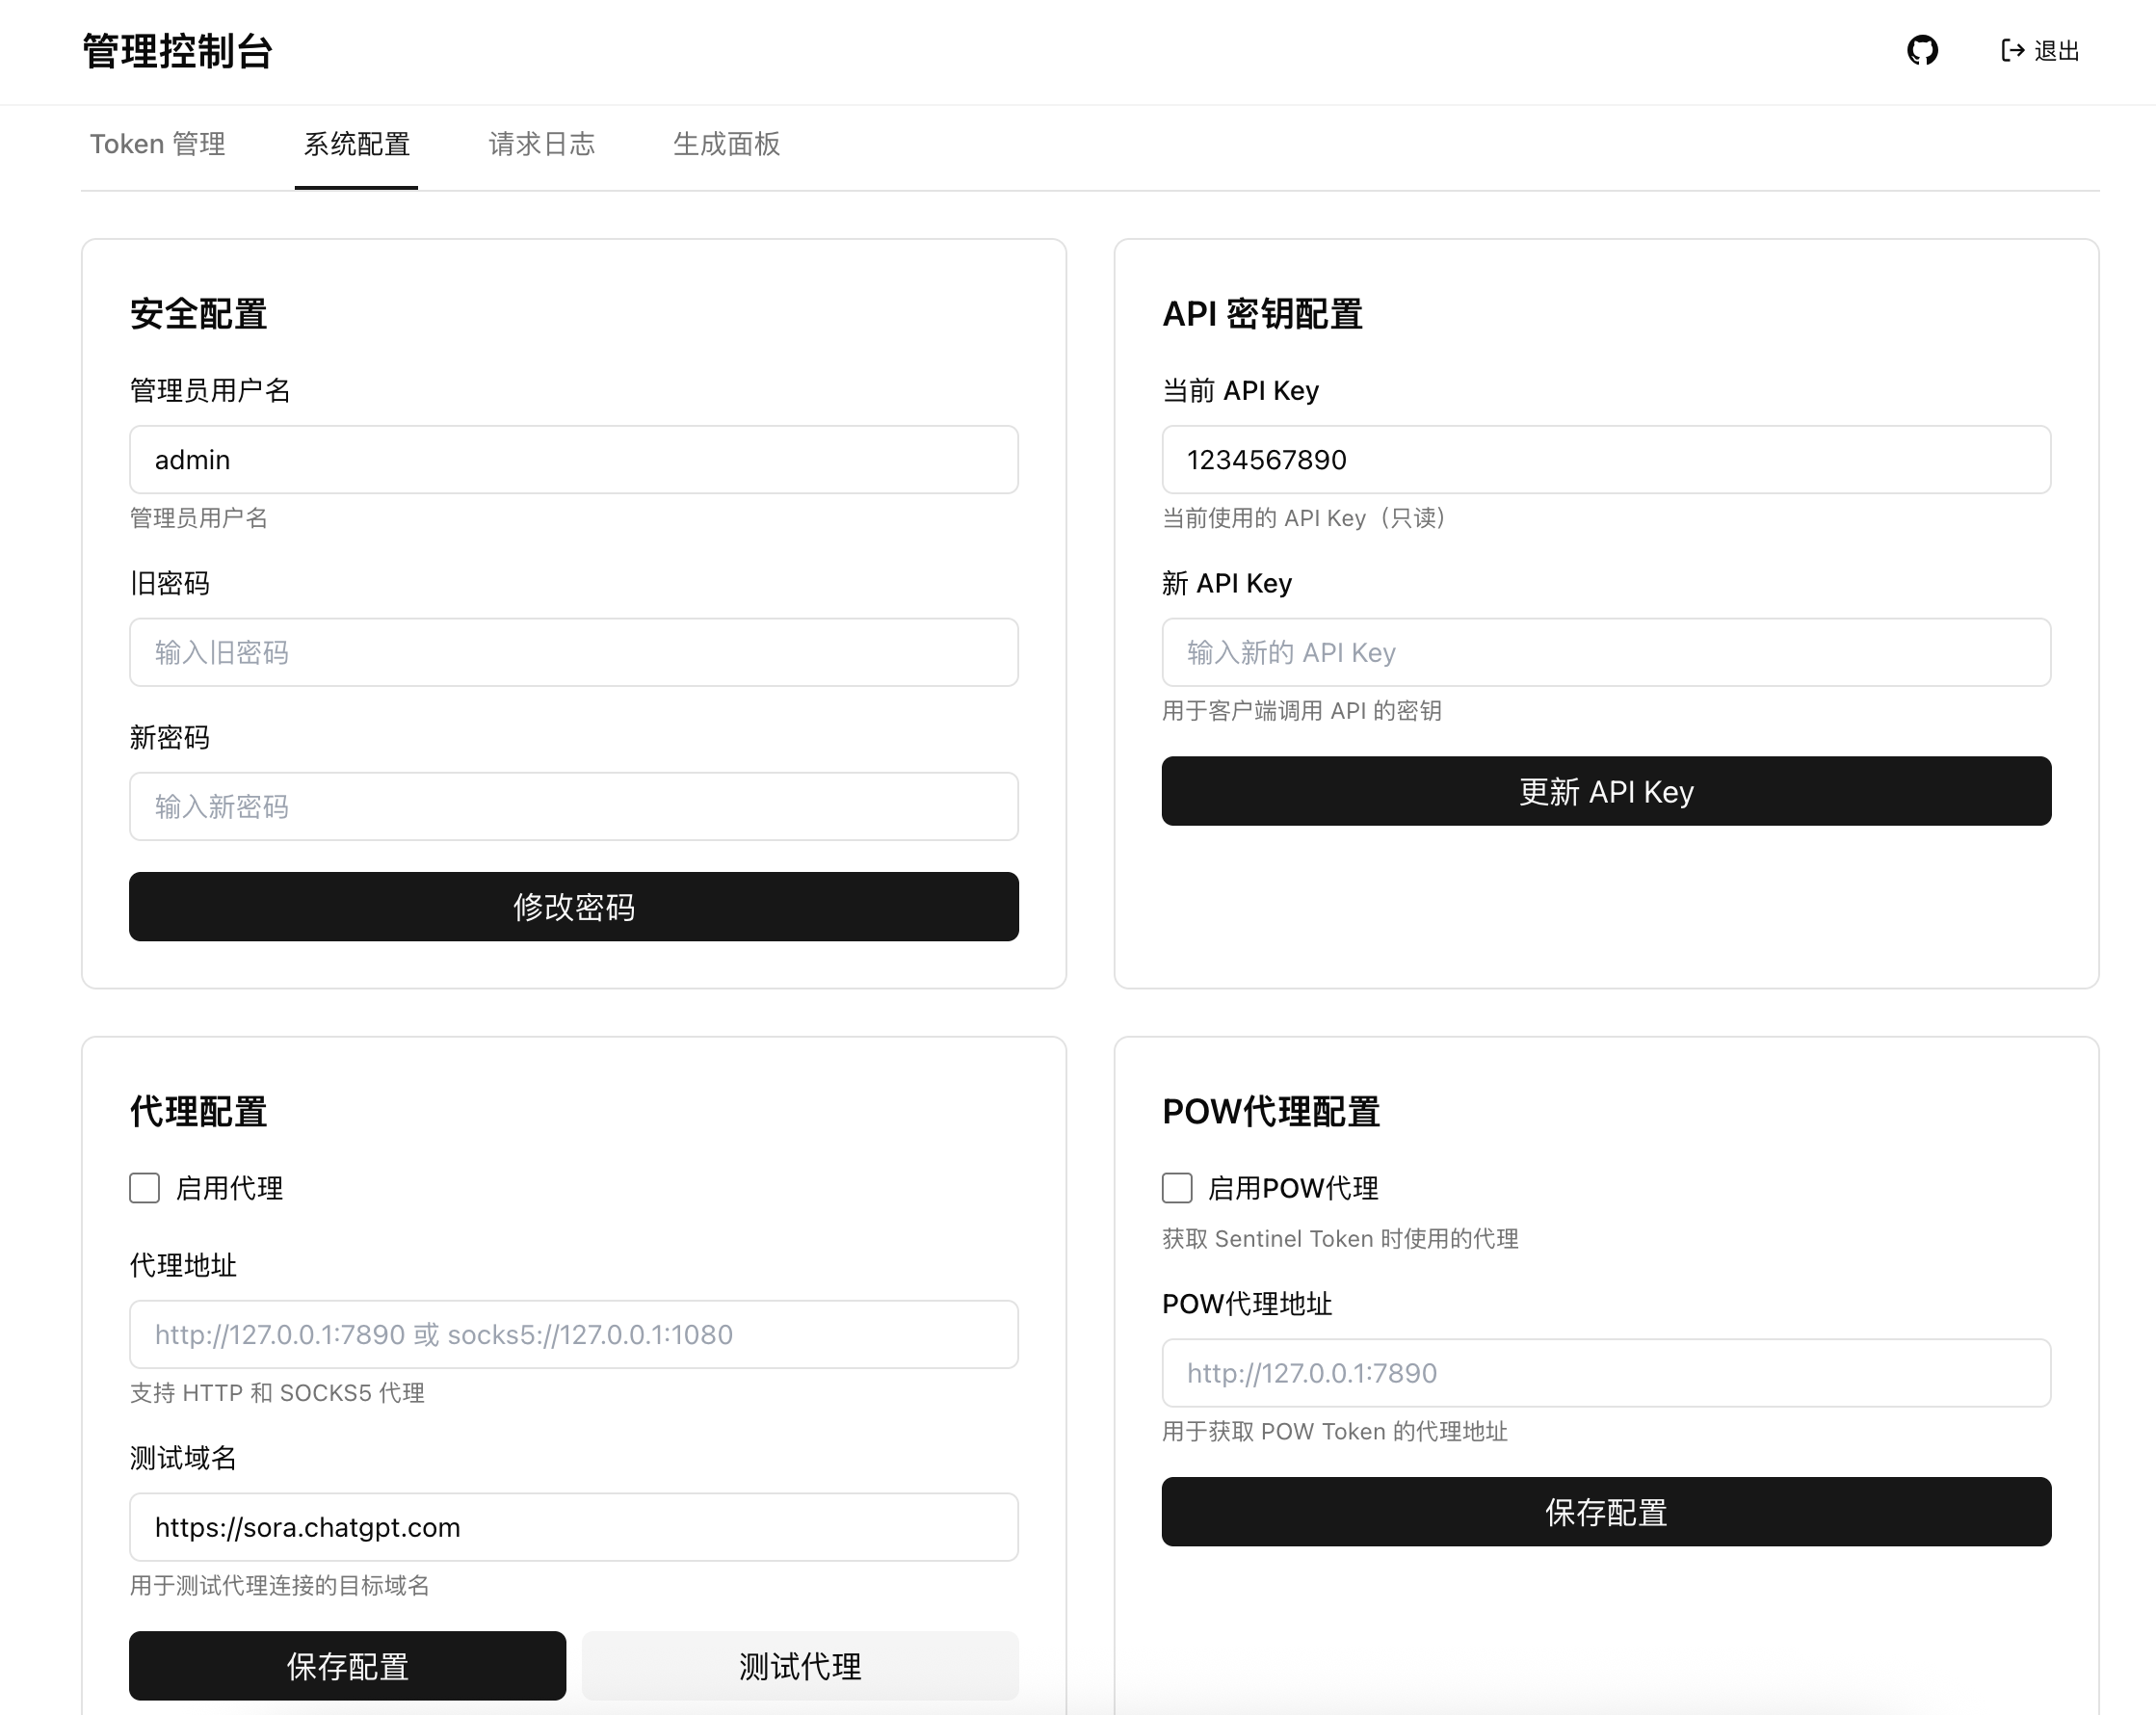The height and width of the screenshot is (1715, 2156).
Task: Save proxy settings with 保存配置 in 代理配置
Action: pyautogui.click(x=347, y=1665)
